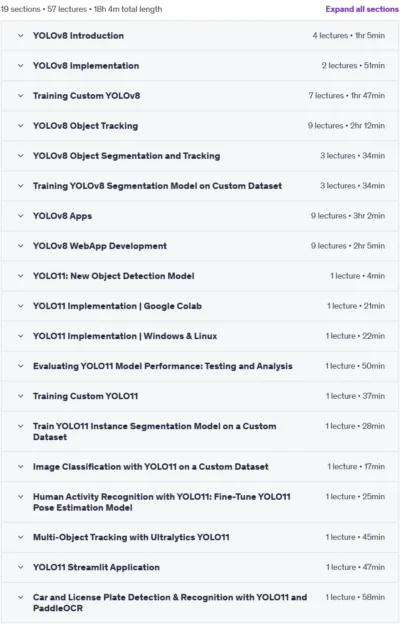The height and width of the screenshot is (624, 400).
Task: Open the Training Custom YOLOv8 chevron
Action: tap(21, 96)
